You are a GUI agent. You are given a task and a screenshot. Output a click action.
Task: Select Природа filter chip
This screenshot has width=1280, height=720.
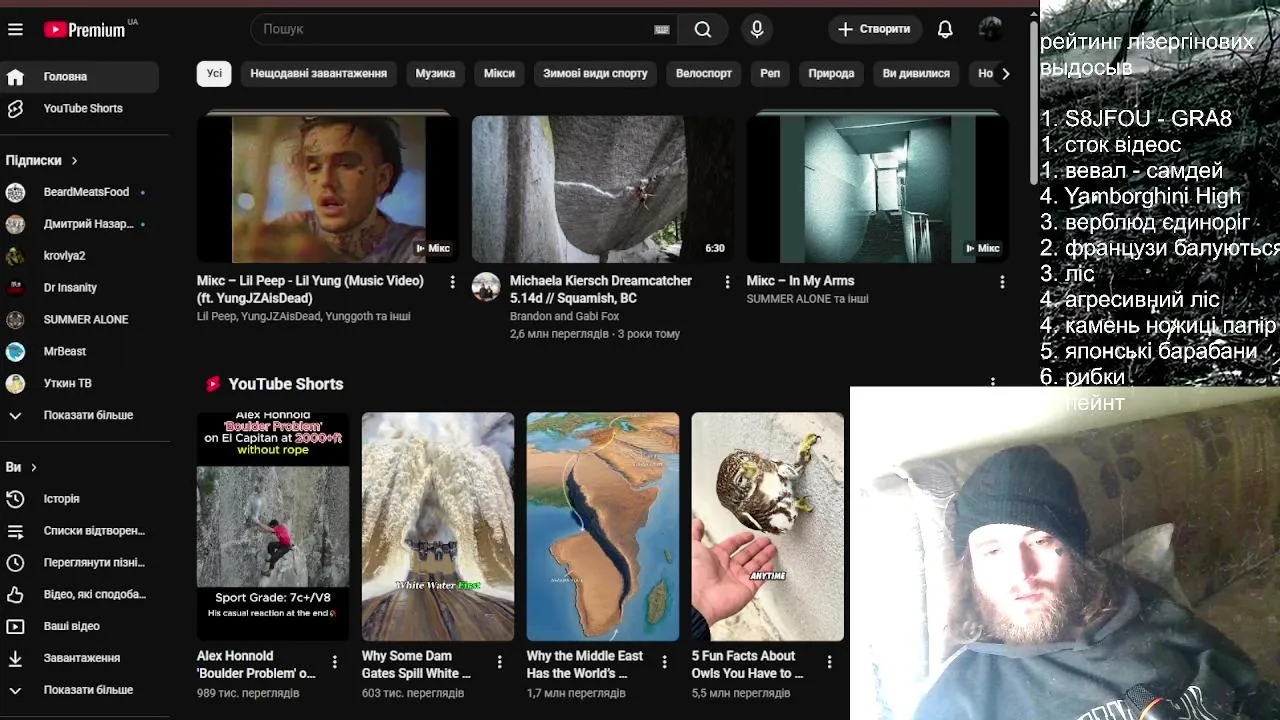pos(831,73)
